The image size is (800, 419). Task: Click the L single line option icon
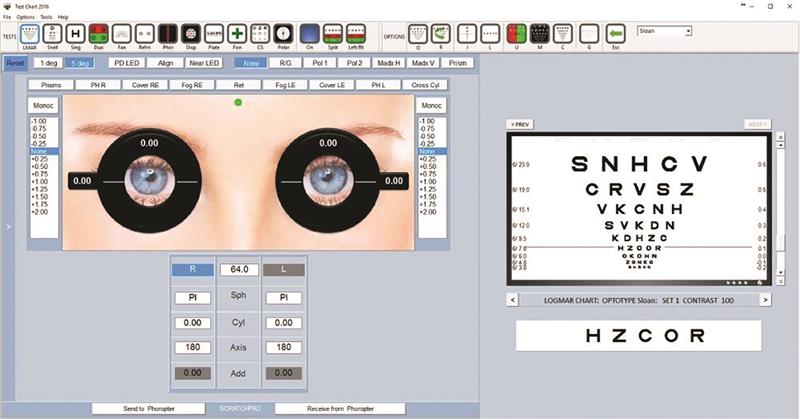coord(490,34)
